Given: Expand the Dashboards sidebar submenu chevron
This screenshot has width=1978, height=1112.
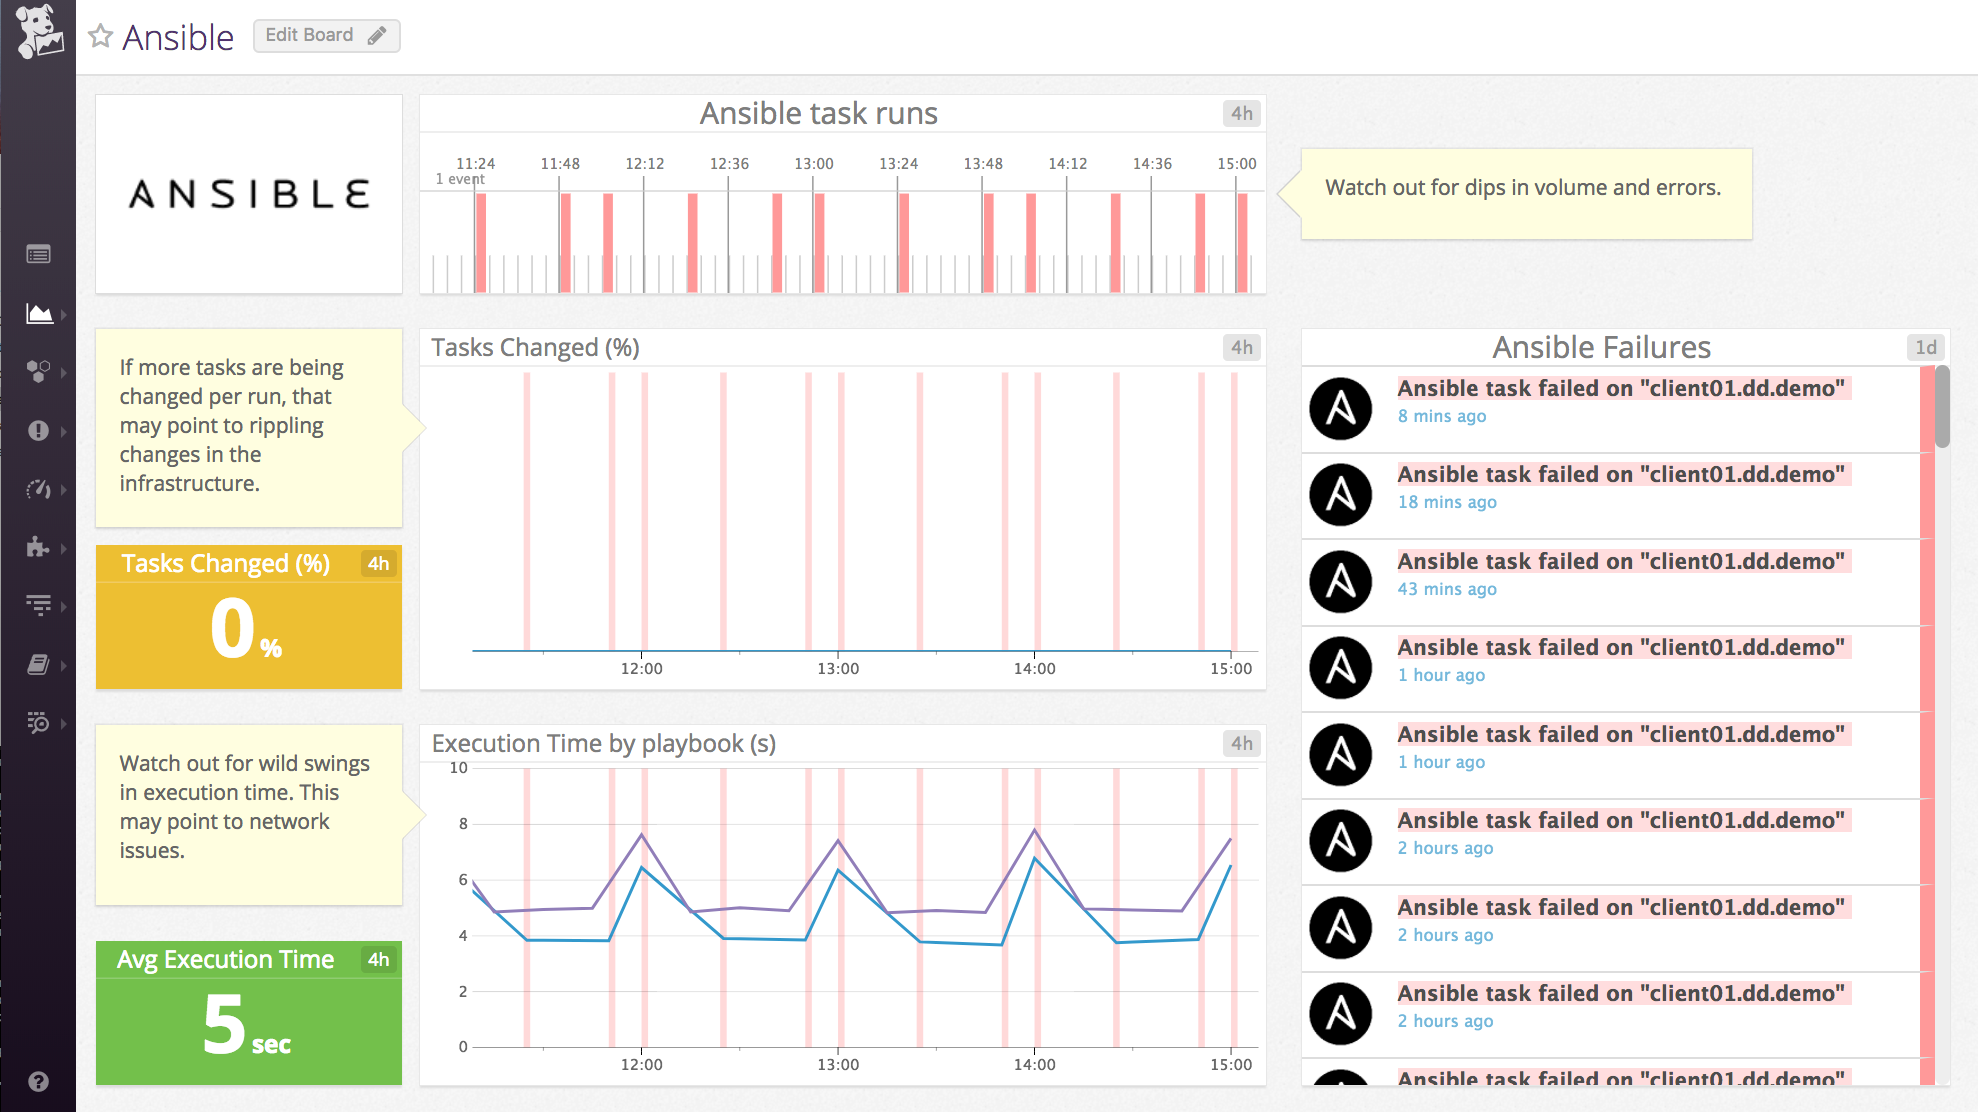Looking at the screenshot, I should click(x=62, y=313).
